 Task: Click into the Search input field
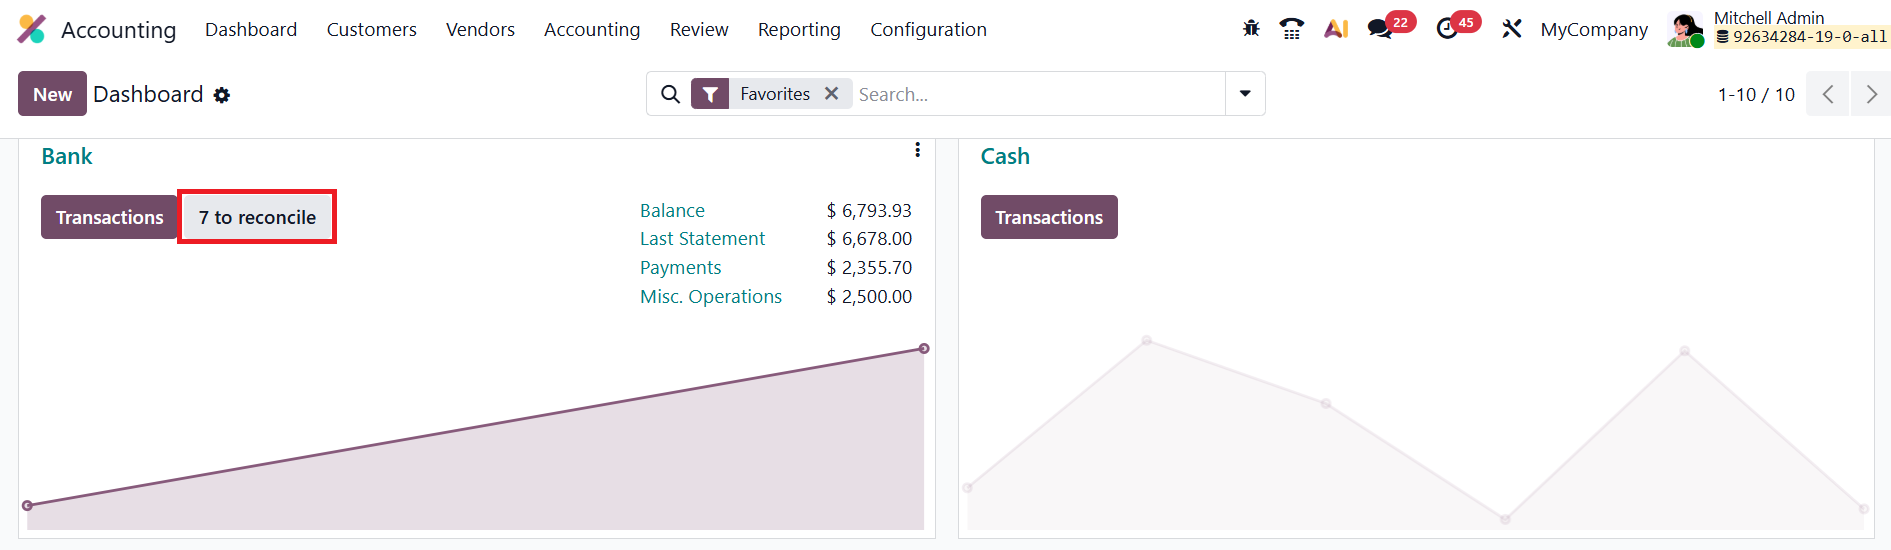click(x=1035, y=94)
